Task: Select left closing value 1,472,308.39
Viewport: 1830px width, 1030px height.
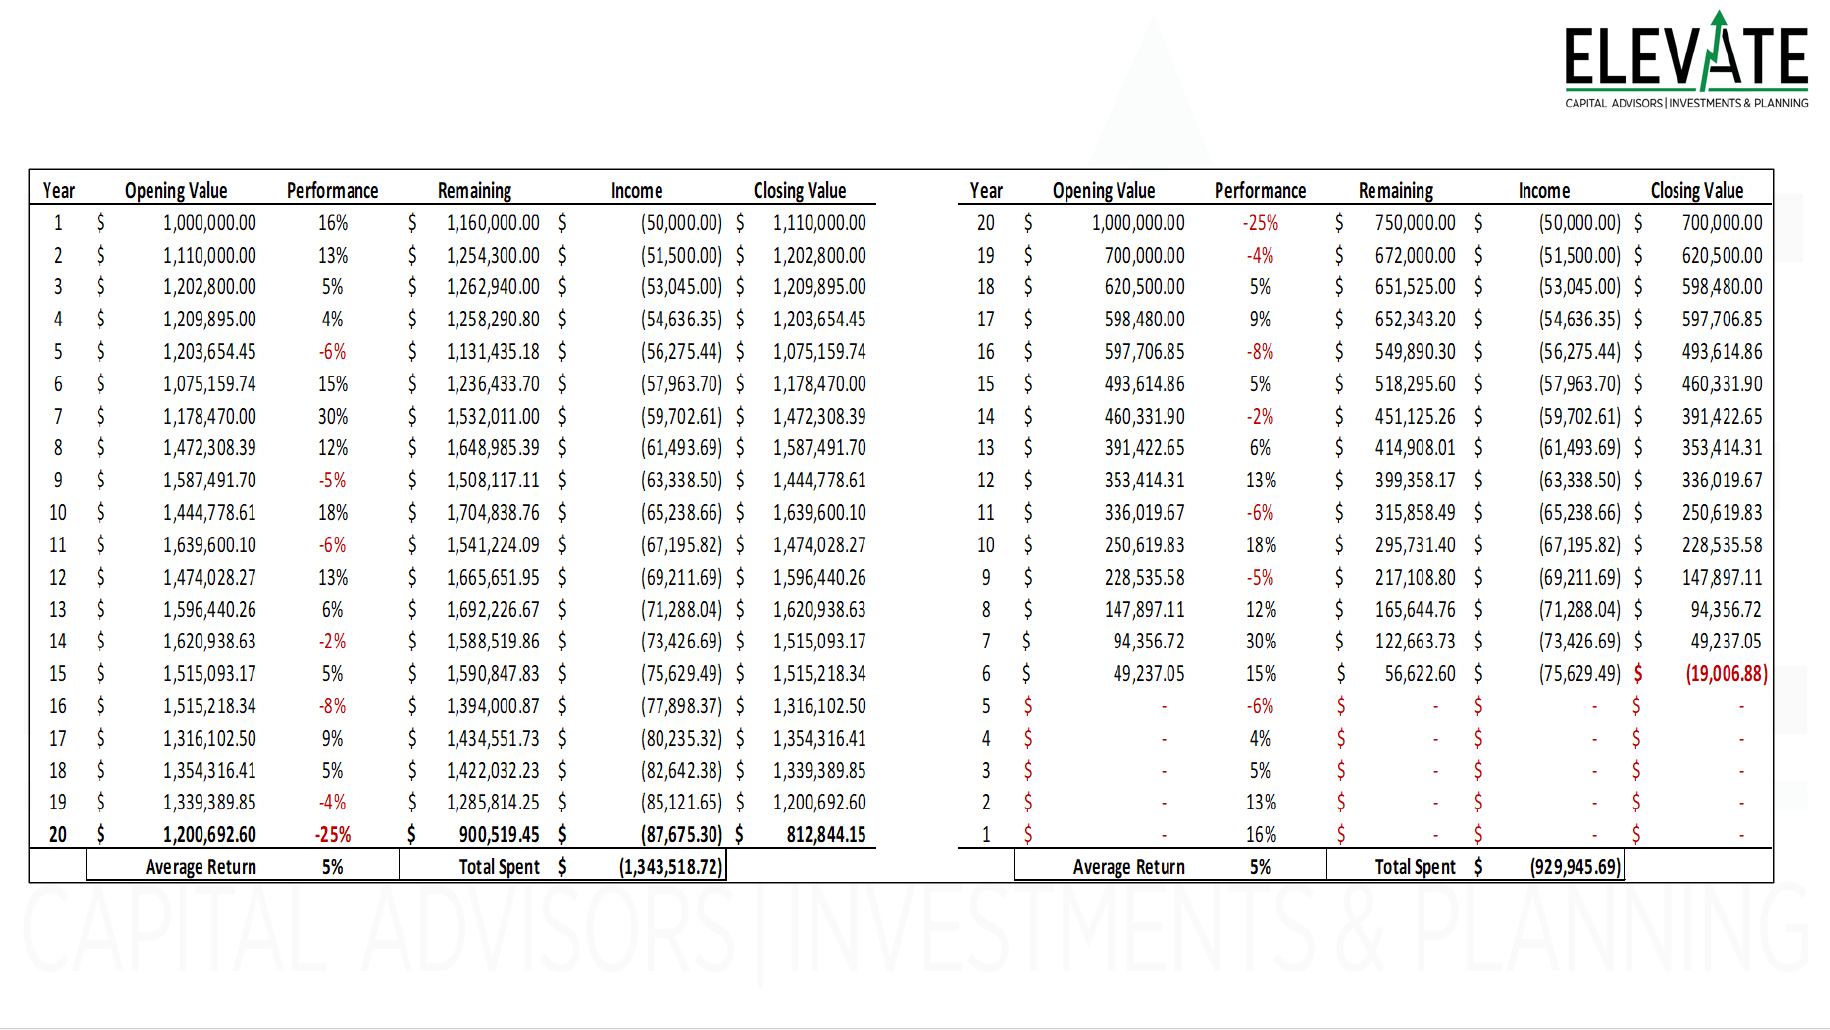Action: 819,416
